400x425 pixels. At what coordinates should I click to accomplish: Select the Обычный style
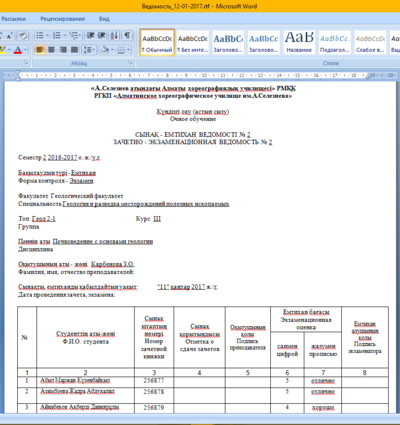(157, 43)
